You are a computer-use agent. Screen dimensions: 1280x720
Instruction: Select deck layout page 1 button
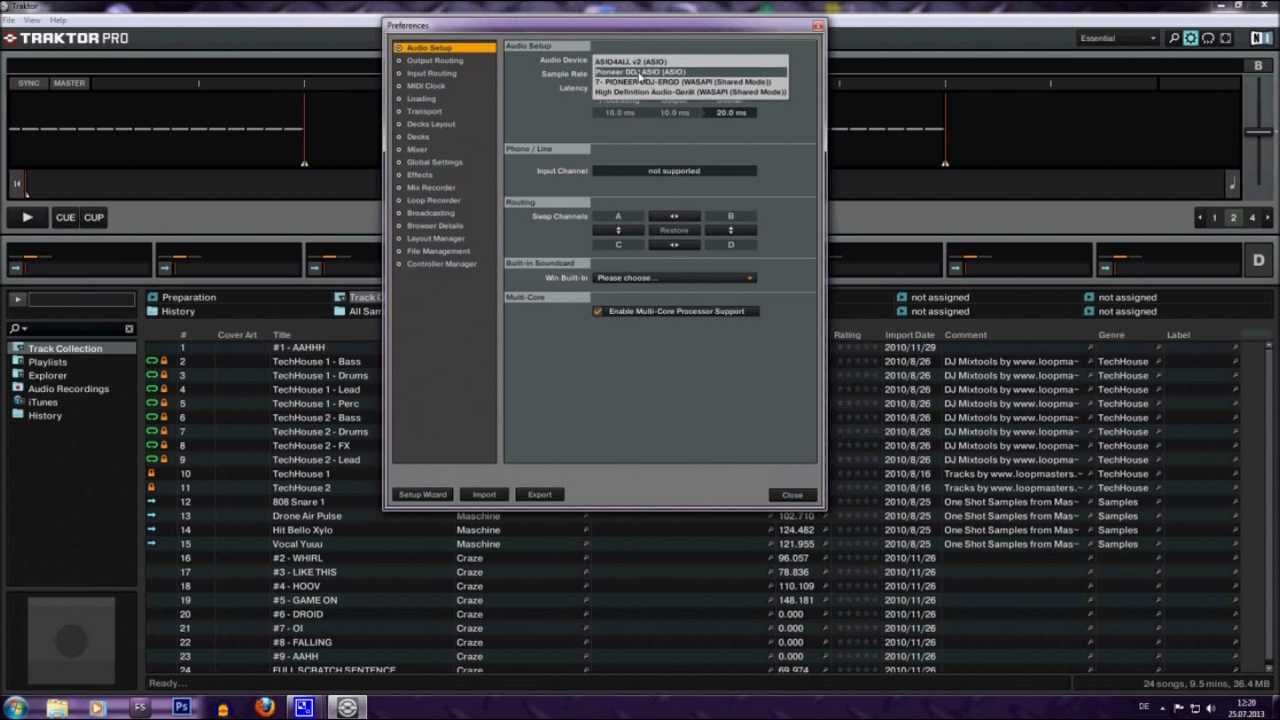point(1215,217)
